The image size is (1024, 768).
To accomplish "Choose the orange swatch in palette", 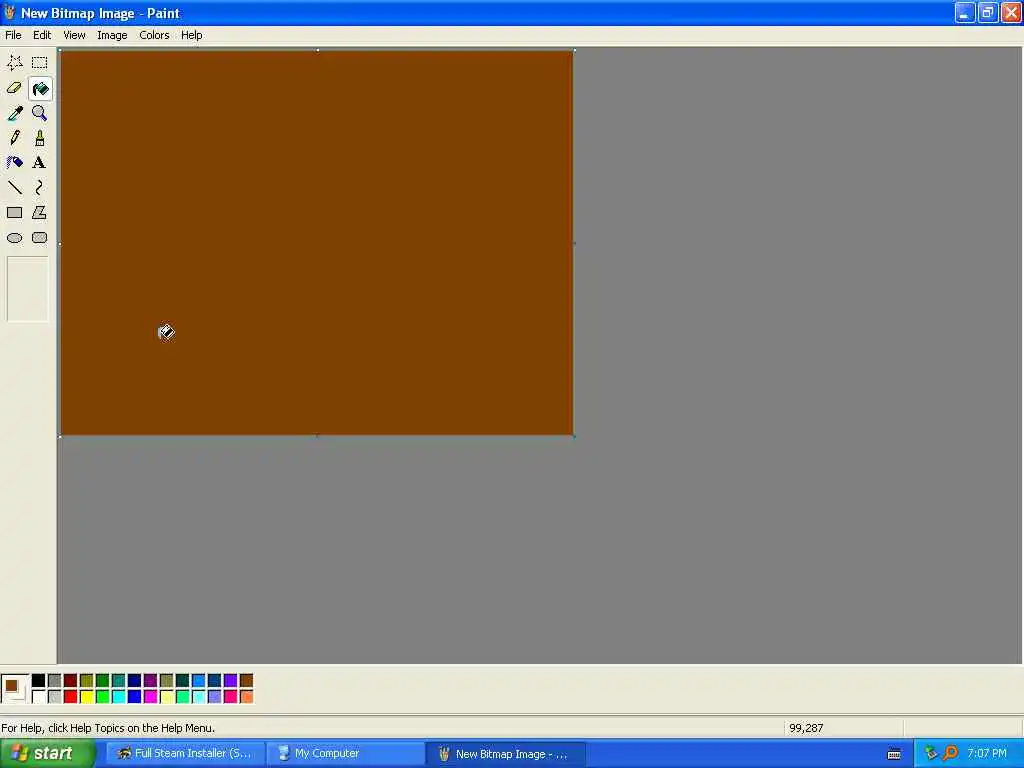I will pos(246,697).
